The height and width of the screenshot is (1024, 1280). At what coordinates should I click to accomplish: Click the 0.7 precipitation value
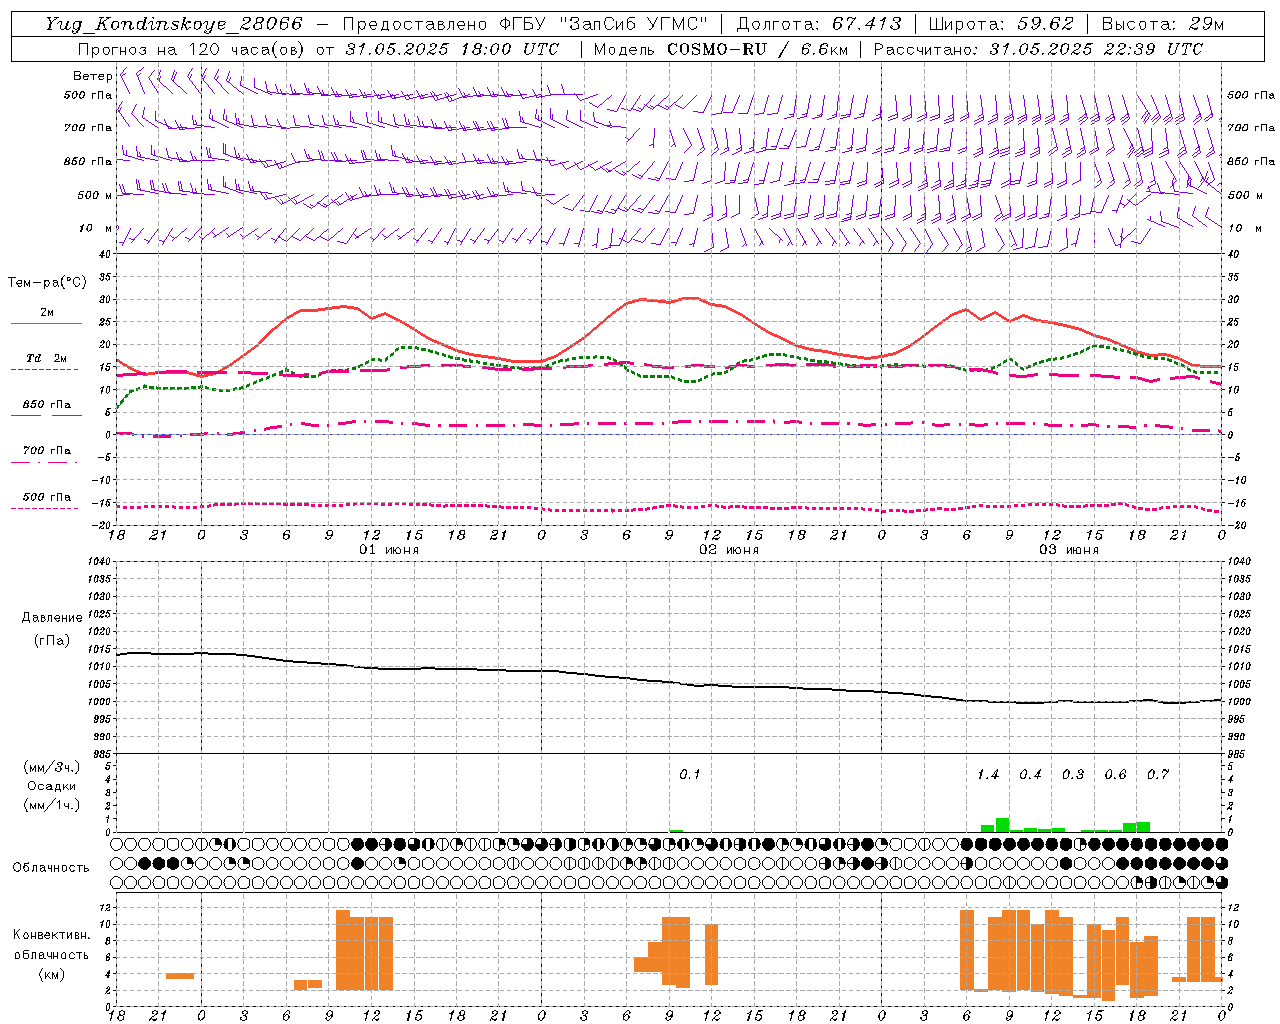pyautogui.click(x=1158, y=774)
